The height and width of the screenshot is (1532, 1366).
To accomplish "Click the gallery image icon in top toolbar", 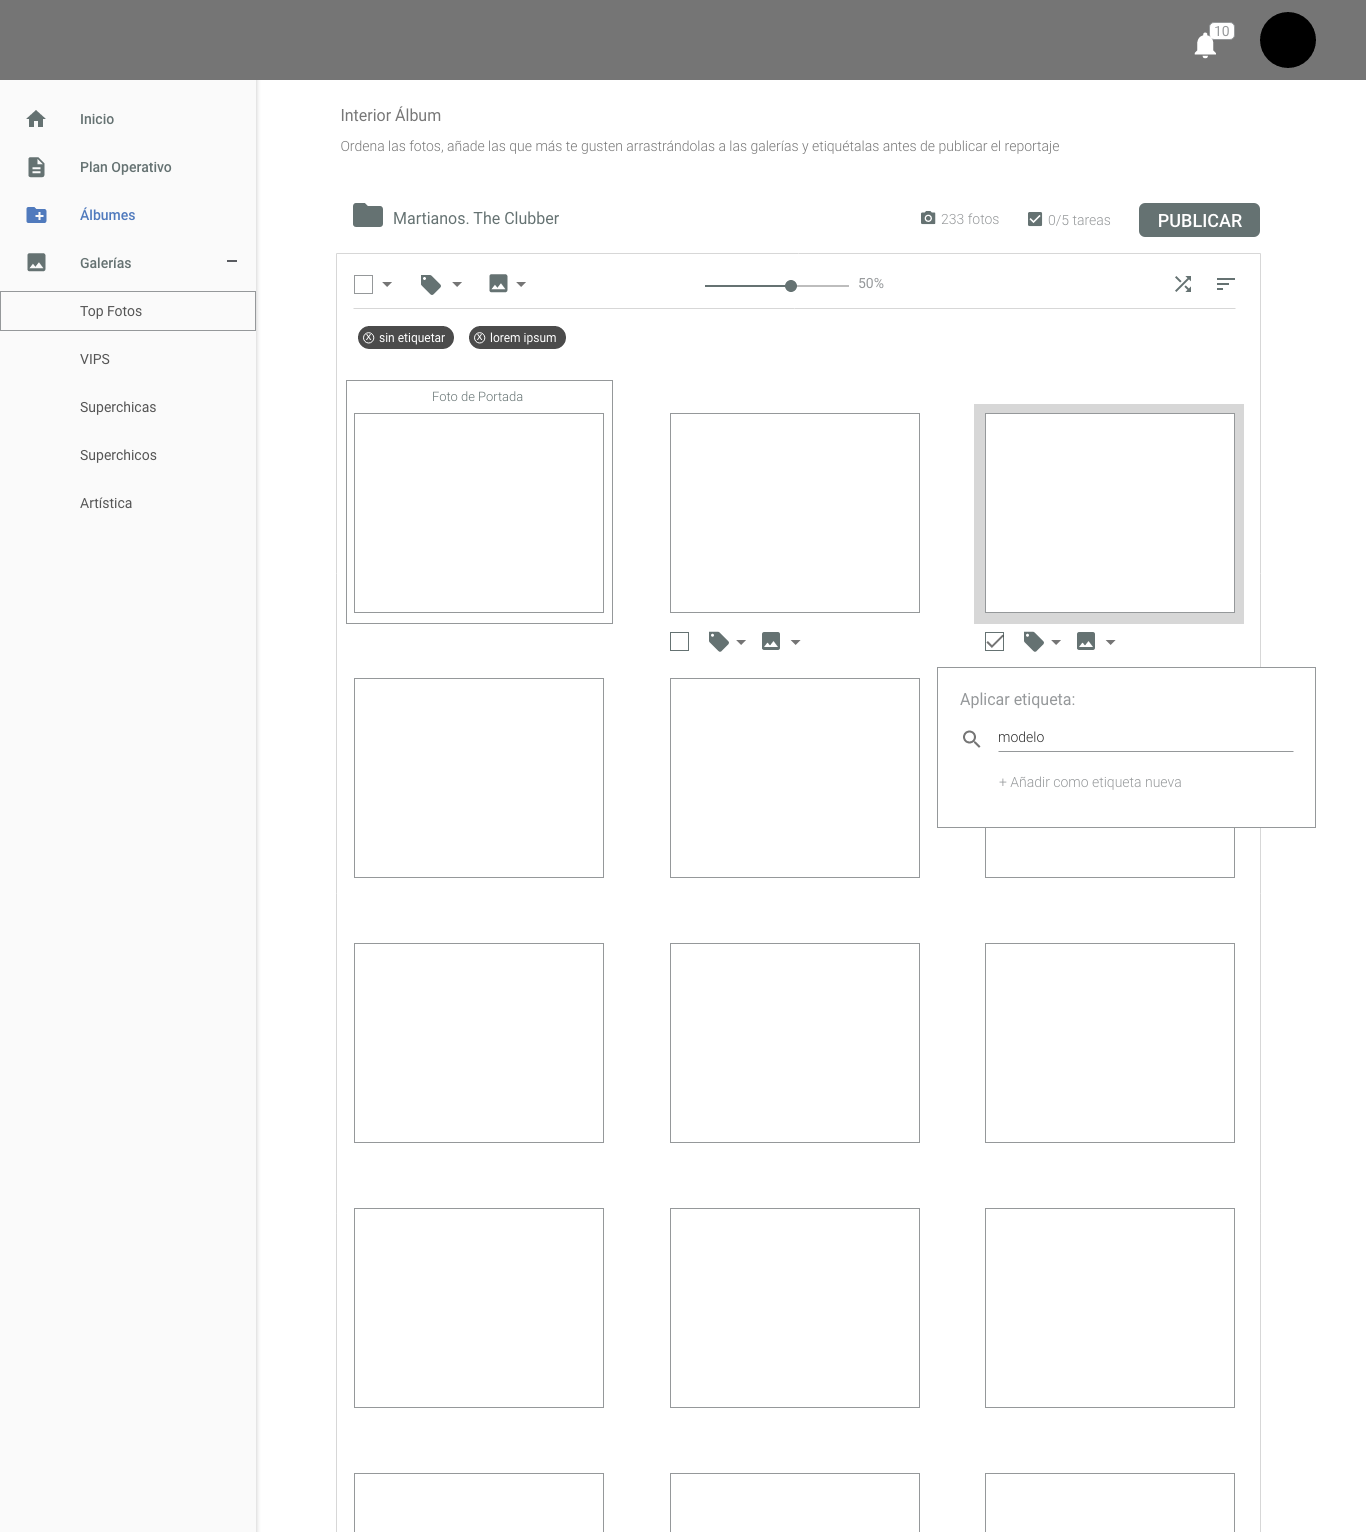I will (498, 284).
